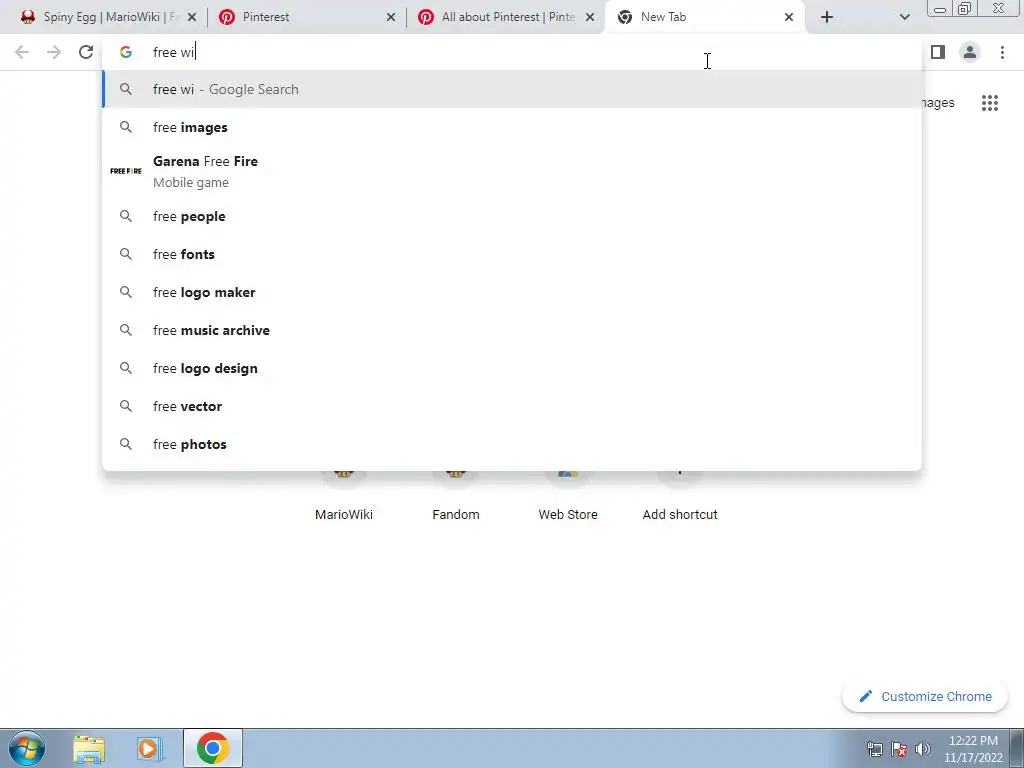This screenshot has height=768, width=1024.
Task: Go back using the back arrow
Action: click(22, 52)
